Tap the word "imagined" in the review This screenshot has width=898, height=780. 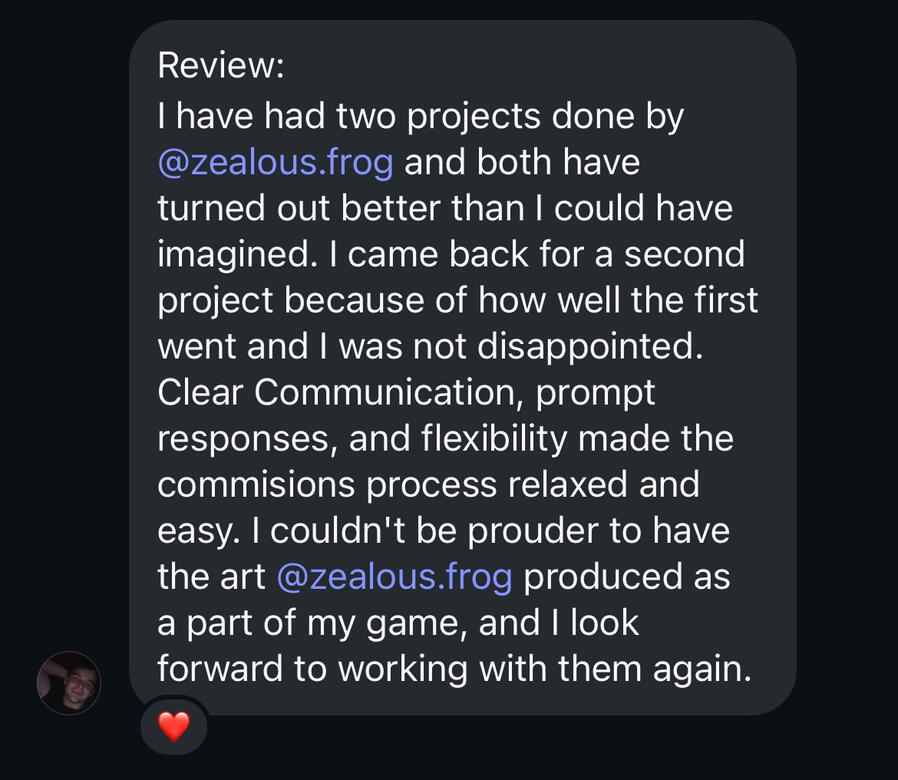pyautogui.click(x=237, y=255)
